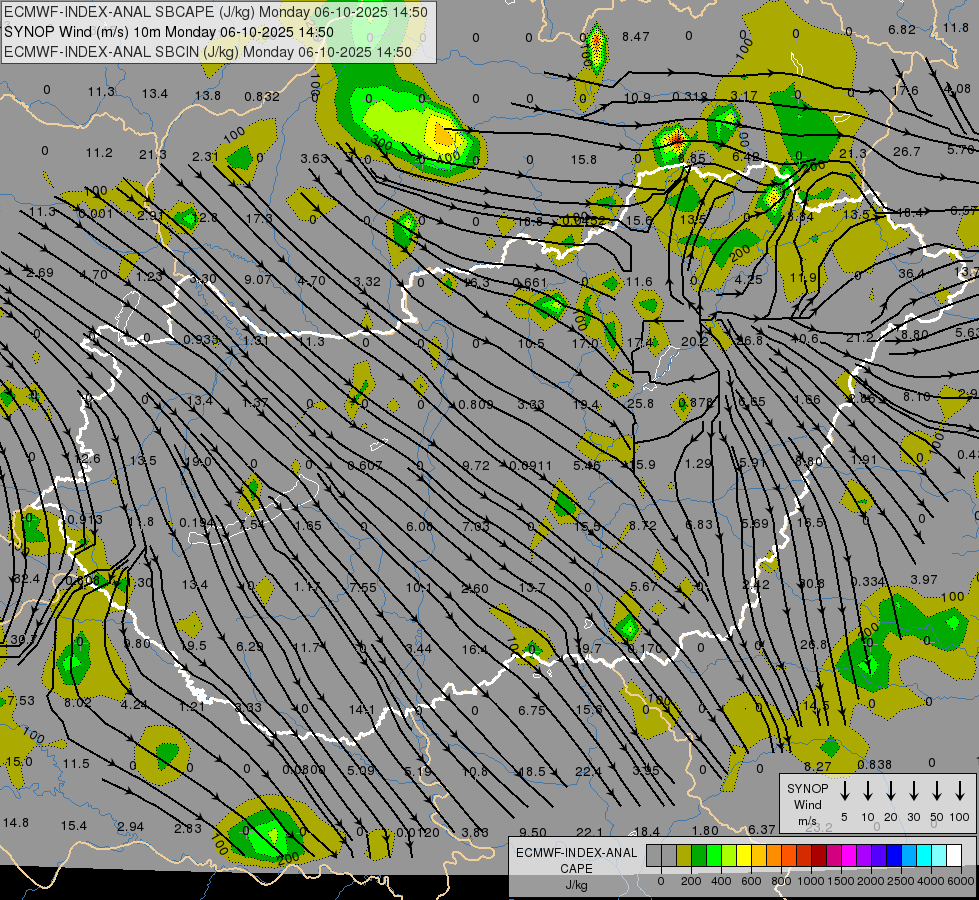This screenshot has height=900, width=979.
Task: Click the map value 8.47
Action: [x=636, y=37]
